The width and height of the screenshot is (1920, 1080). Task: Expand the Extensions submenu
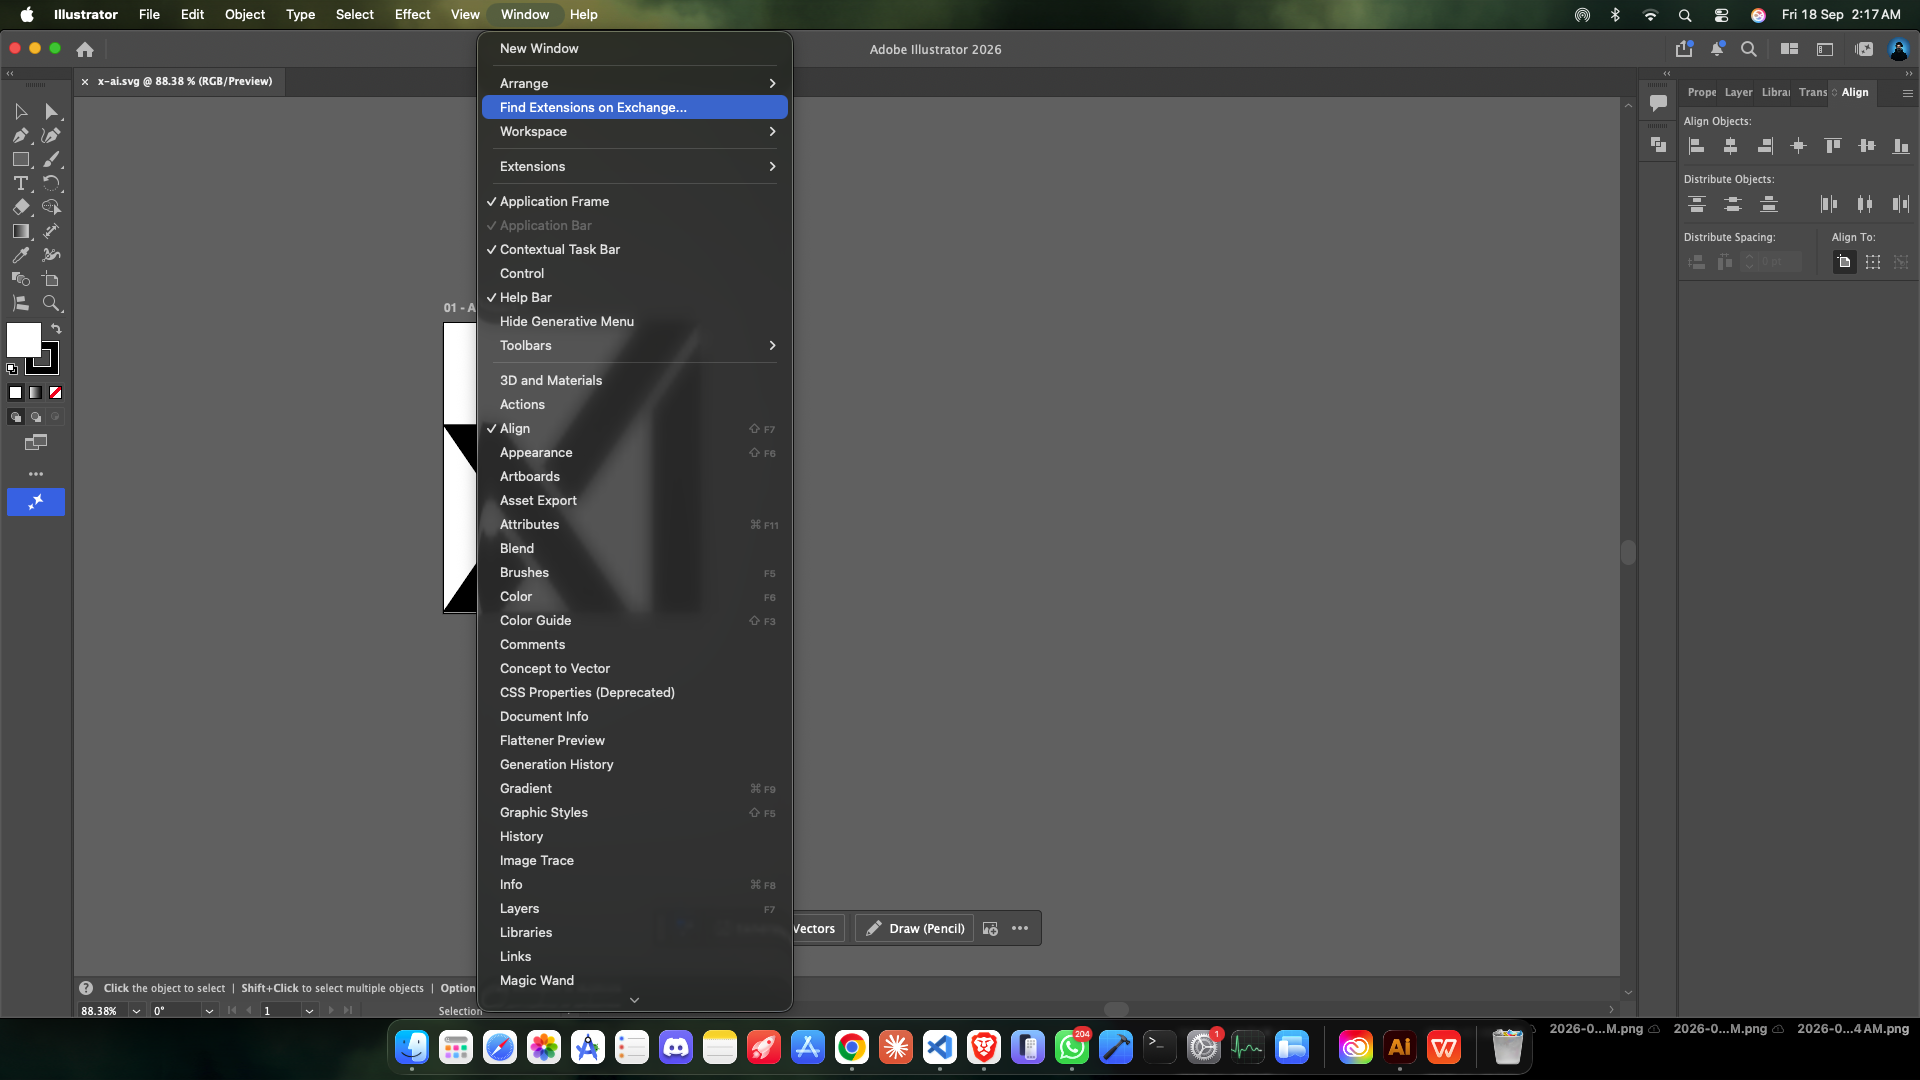click(635, 166)
